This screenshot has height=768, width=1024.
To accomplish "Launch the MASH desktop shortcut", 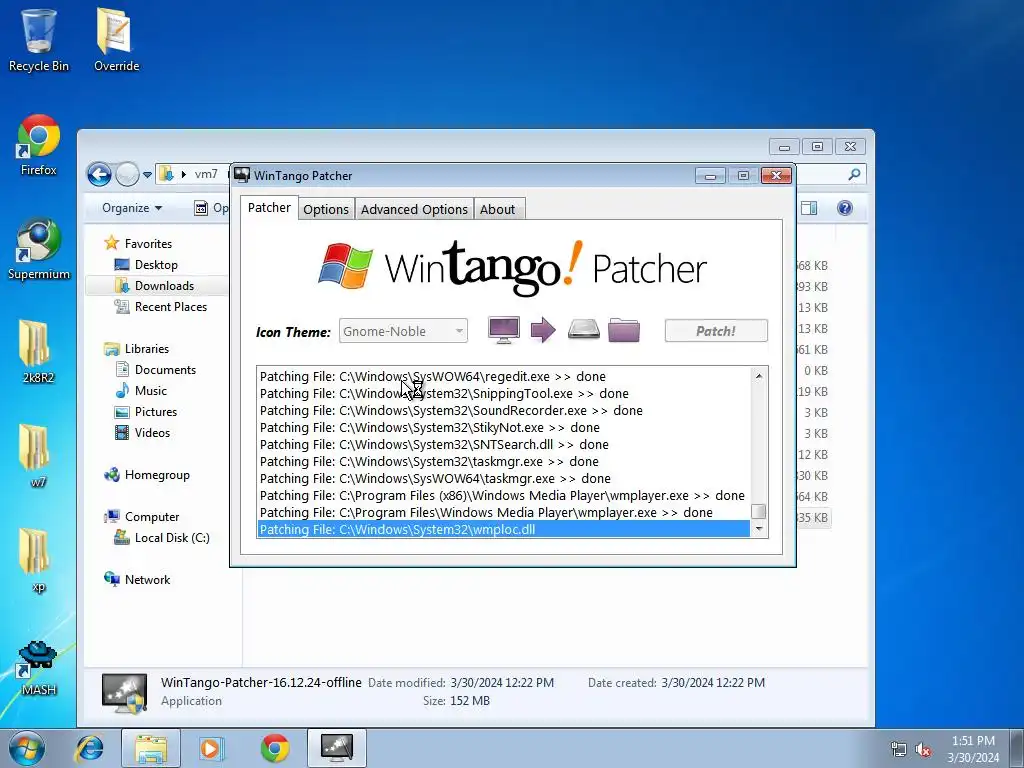I will pyautogui.click(x=39, y=667).
